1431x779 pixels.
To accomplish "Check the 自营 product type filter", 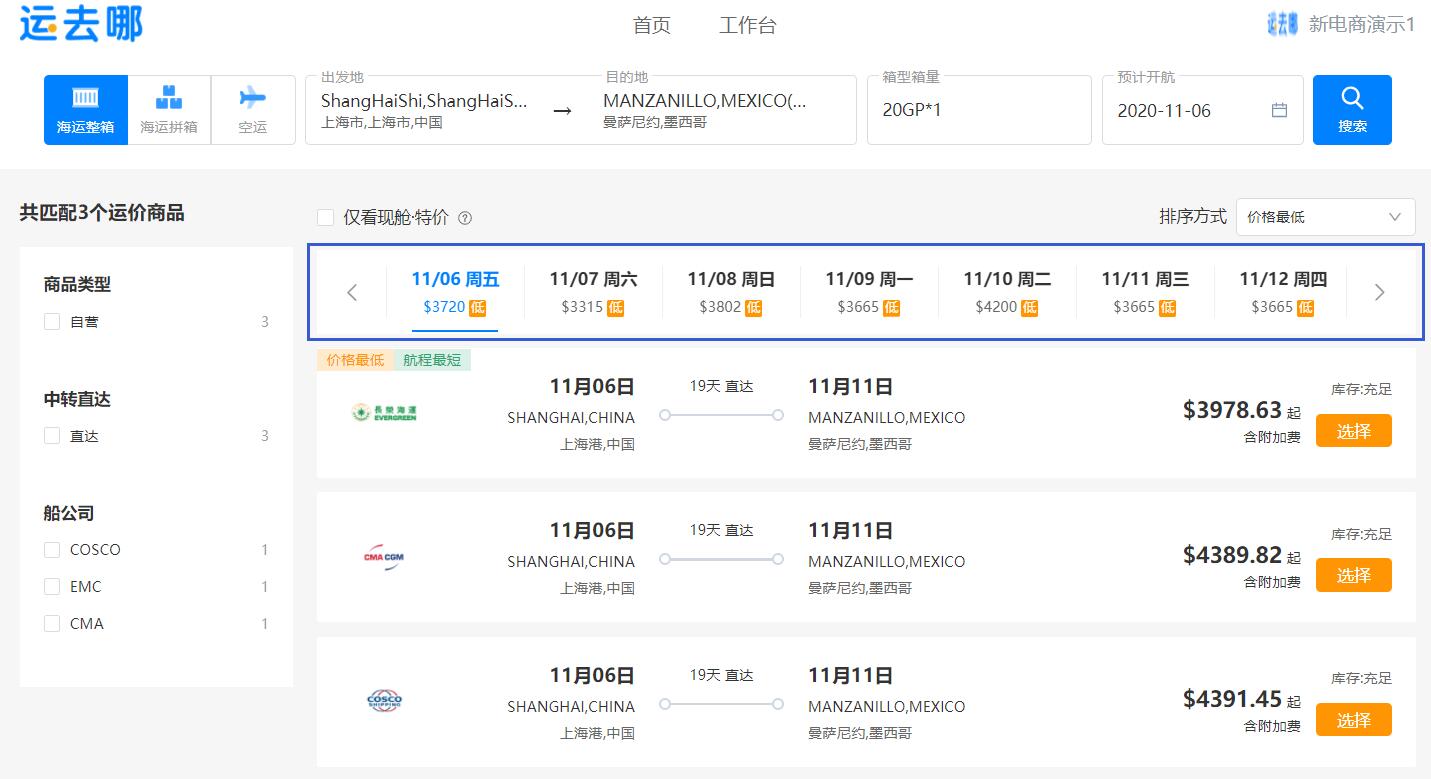I will (x=52, y=322).
